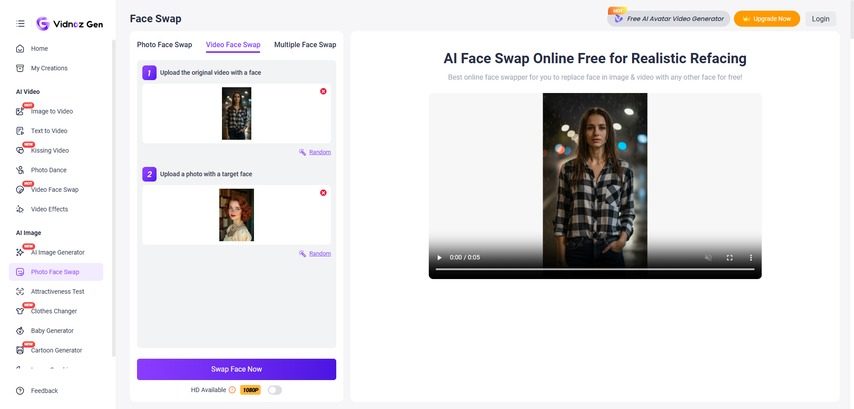Click the 'AI Video' section heading
This screenshot has width=854, height=409.
pyautogui.click(x=28, y=91)
